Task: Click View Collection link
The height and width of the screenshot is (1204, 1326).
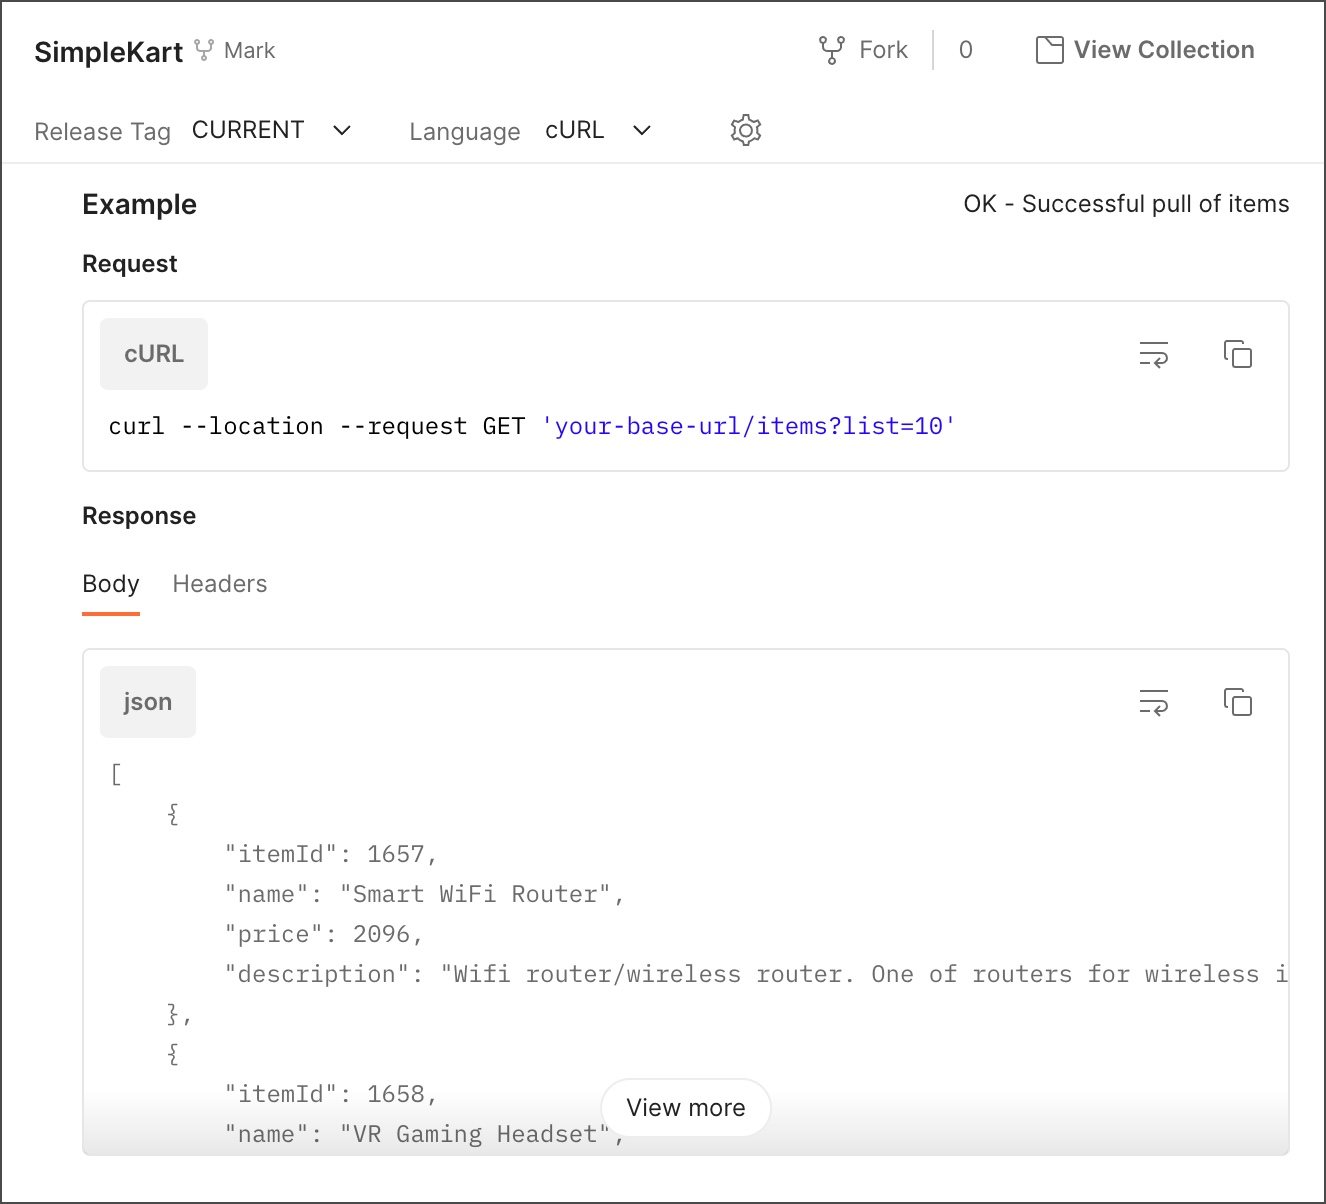Action: (x=1164, y=50)
